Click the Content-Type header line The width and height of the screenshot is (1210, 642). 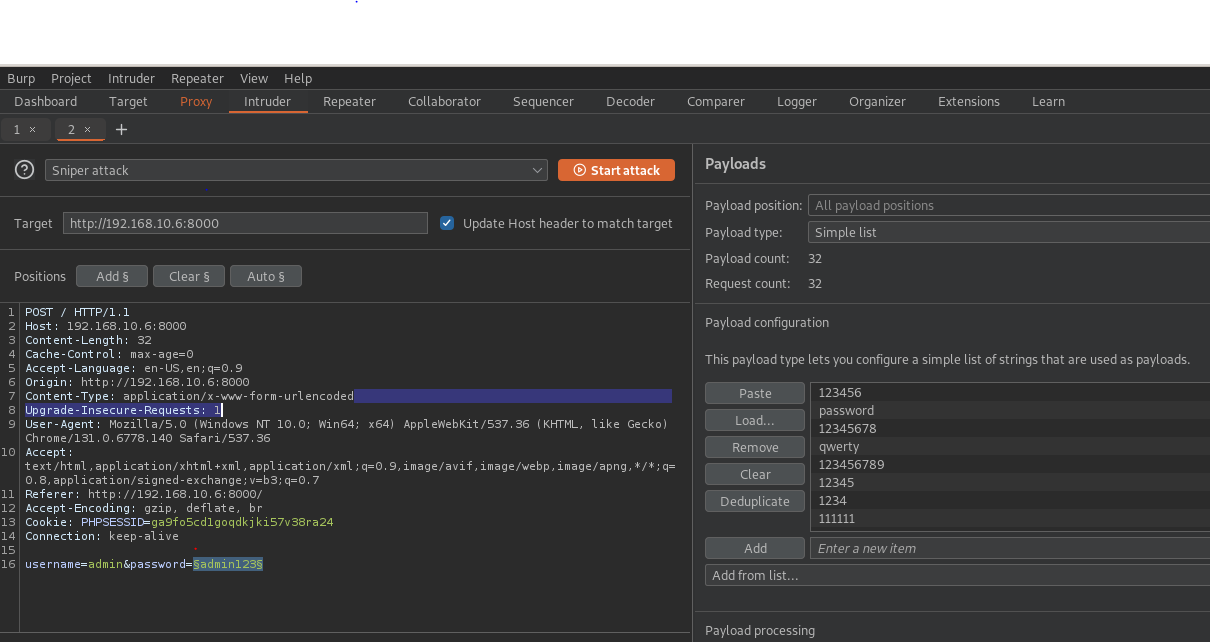[189, 396]
